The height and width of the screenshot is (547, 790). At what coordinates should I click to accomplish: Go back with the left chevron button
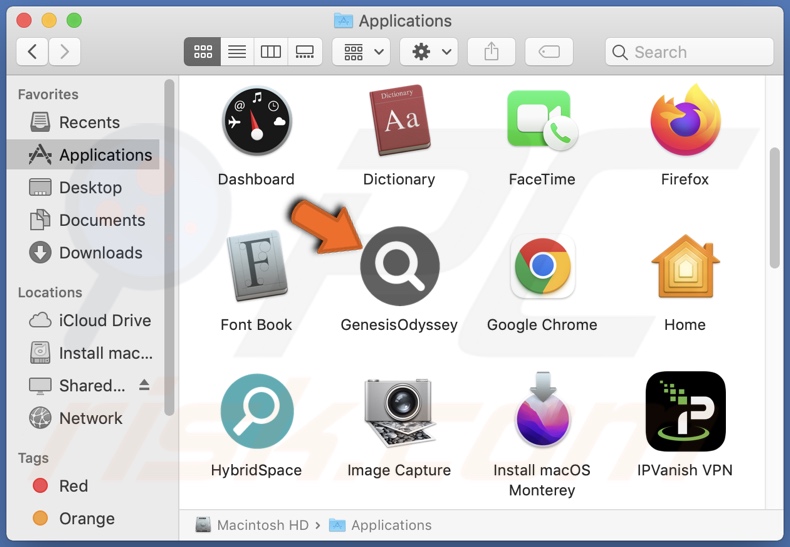click(32, 51)
